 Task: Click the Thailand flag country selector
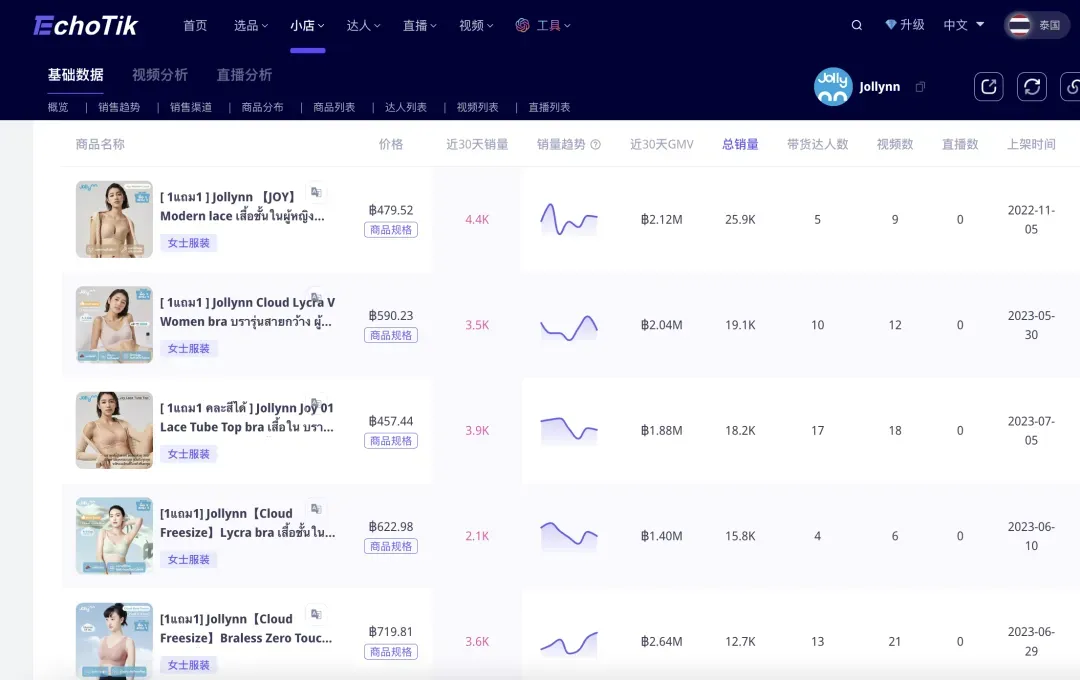click(1036, 25)
